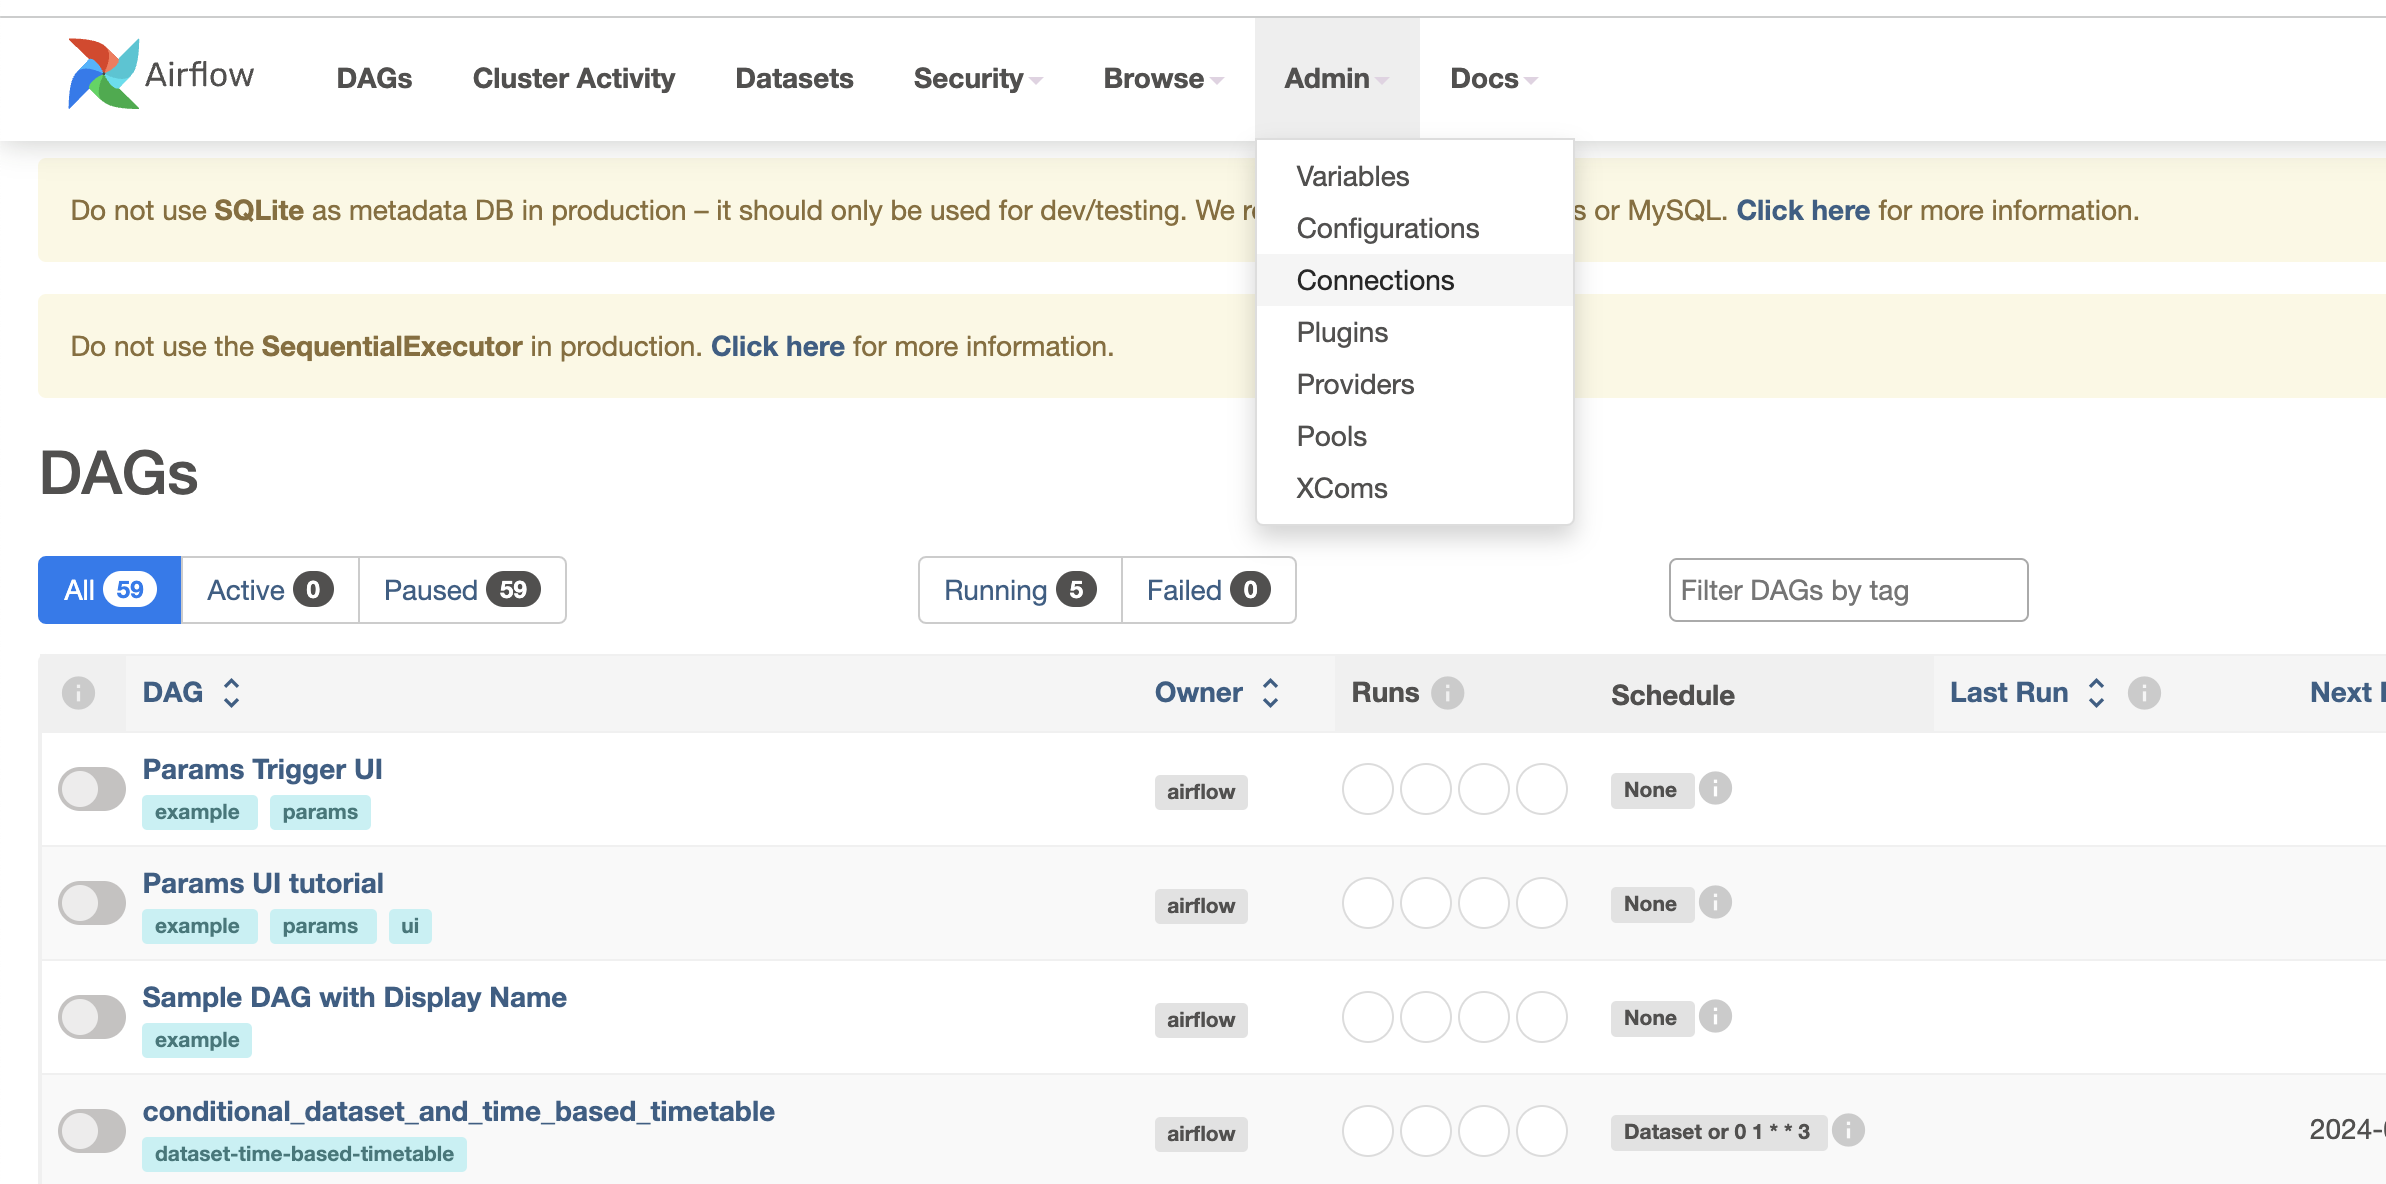Click schedule info icon for Params Trigger UI

(x=1715, y=789)
